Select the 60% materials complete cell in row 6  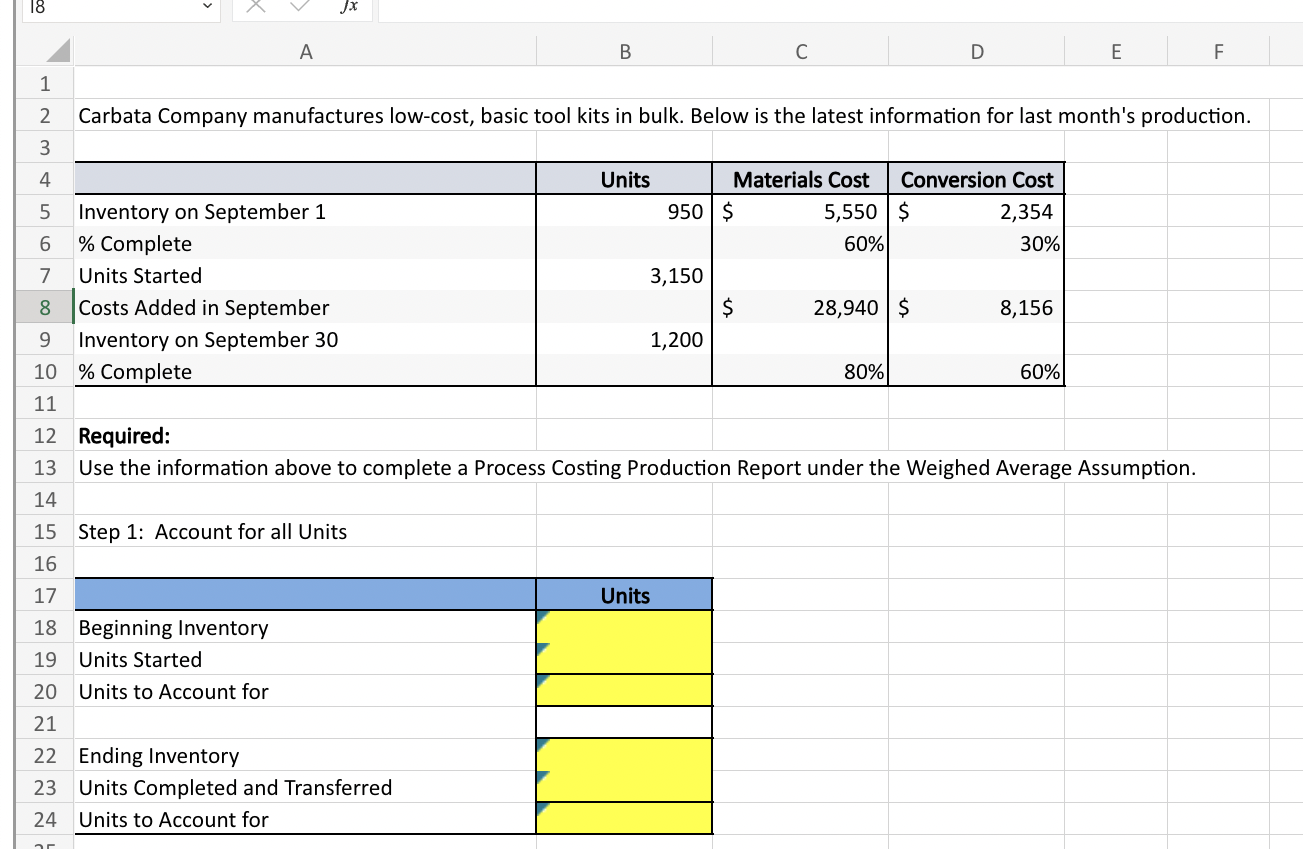coord(800,243)
